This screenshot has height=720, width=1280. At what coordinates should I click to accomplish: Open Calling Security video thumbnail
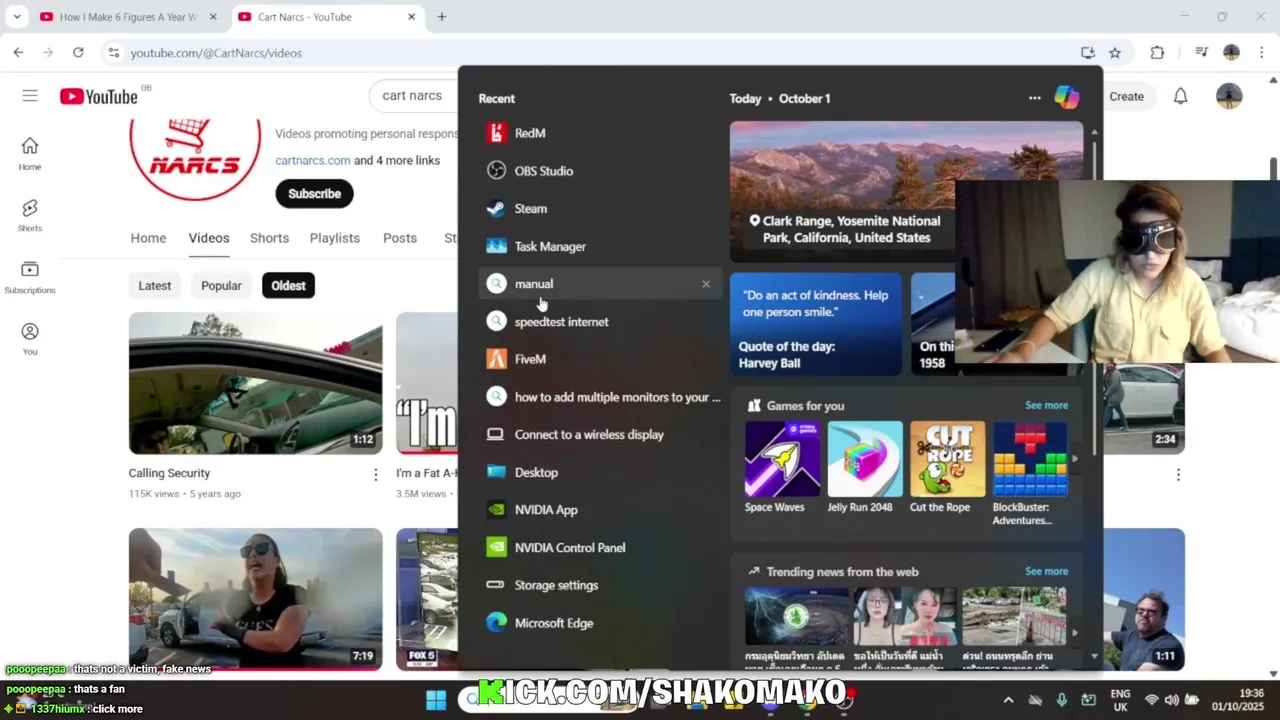tap(255, 383)
